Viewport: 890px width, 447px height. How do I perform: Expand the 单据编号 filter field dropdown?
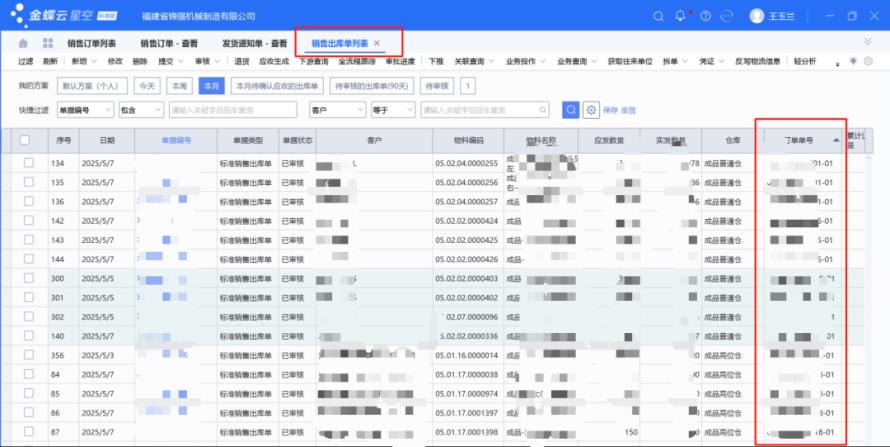coord(85,109)
